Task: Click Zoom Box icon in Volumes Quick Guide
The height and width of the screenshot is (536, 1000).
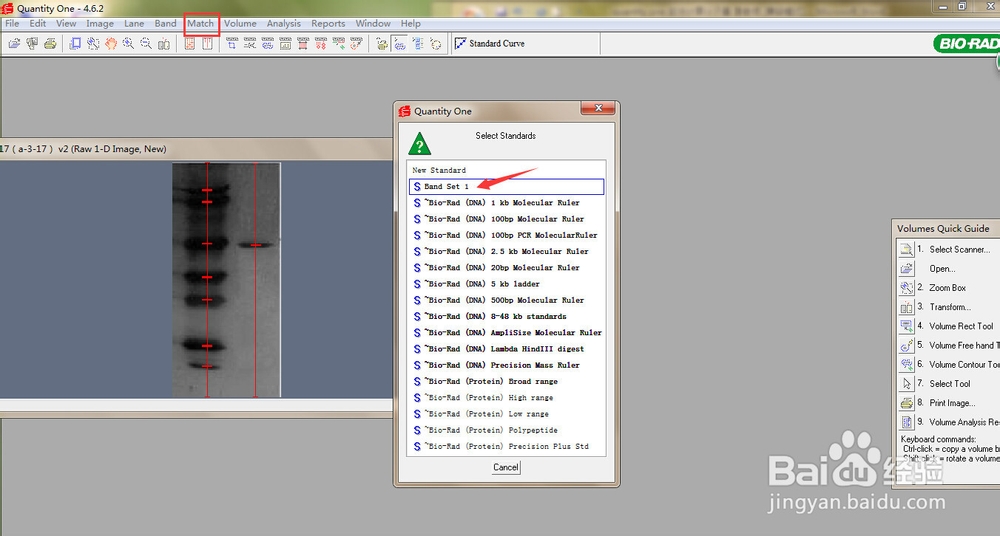Action: click(906, 288)
